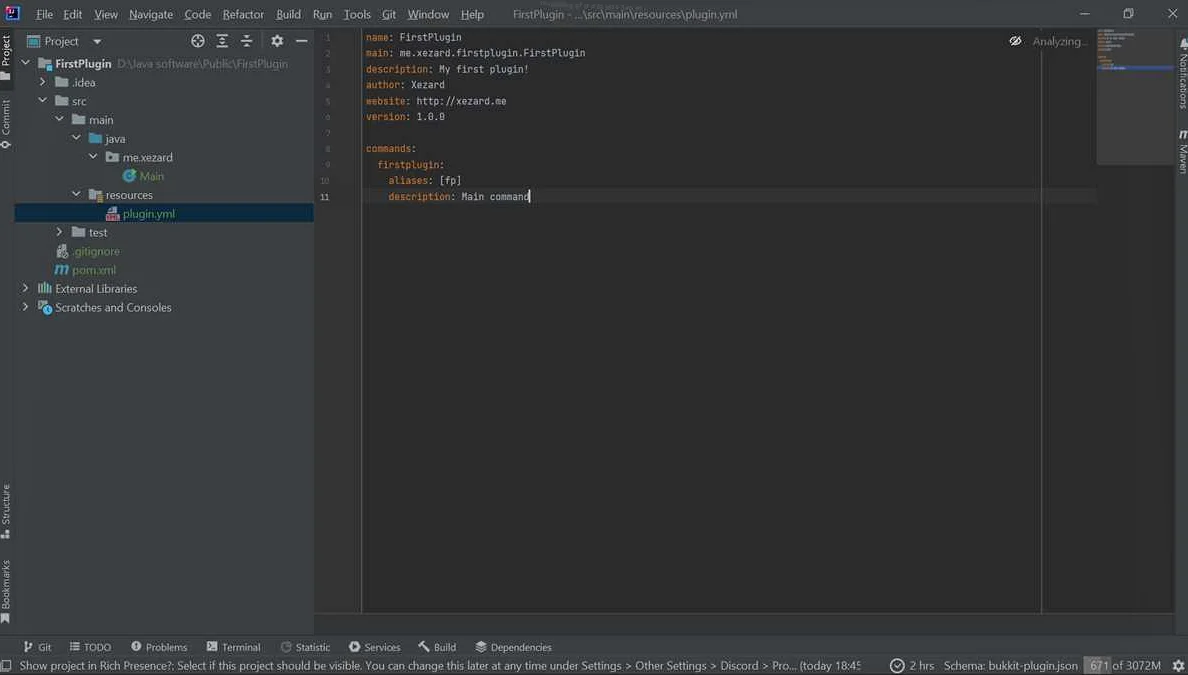Viewport: 1188px width, 675px height.
Task: Expand all items in Project tree
Action: tap(222, 41)
